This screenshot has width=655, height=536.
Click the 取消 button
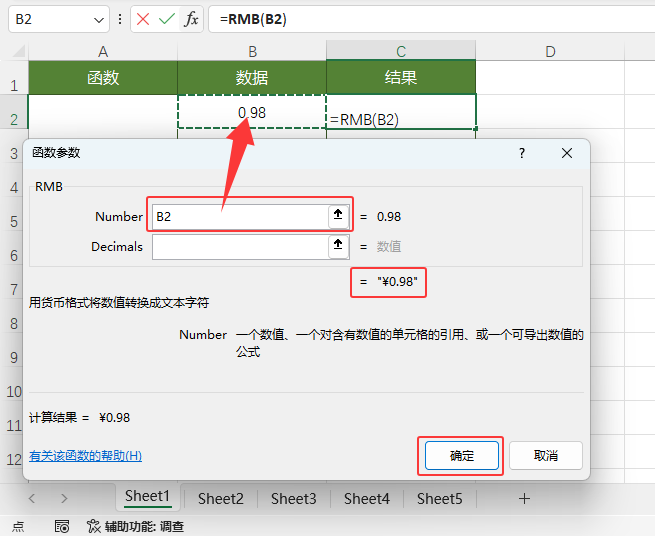(546, 456)
